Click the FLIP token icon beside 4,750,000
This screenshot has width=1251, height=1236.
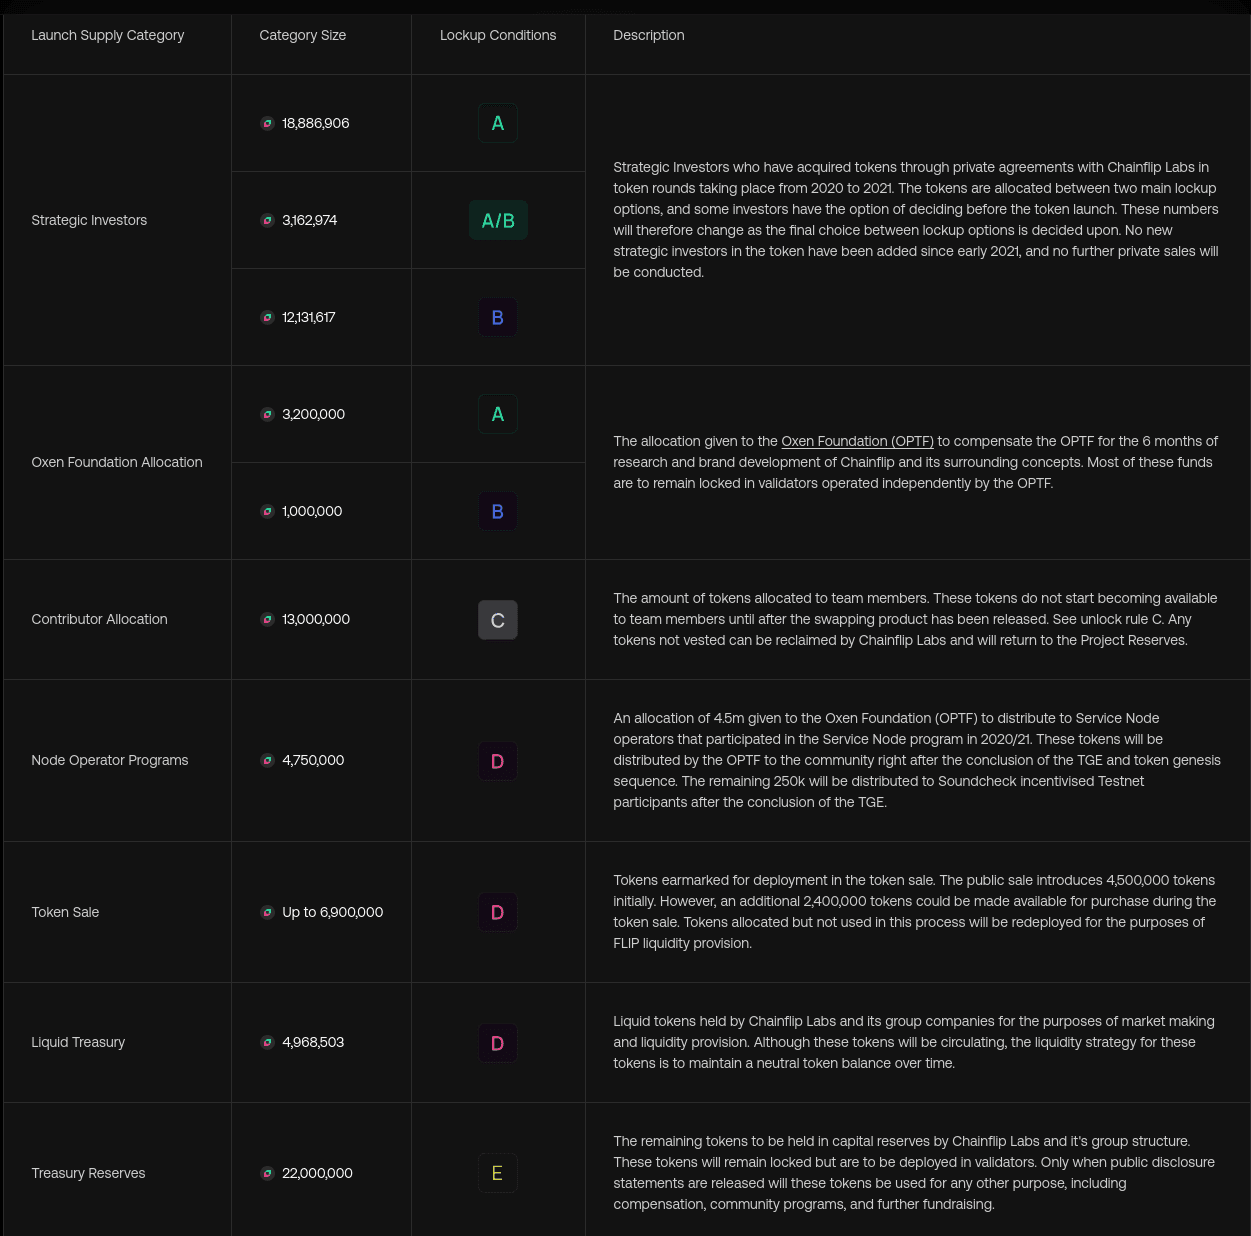click(x=267, y=760)
